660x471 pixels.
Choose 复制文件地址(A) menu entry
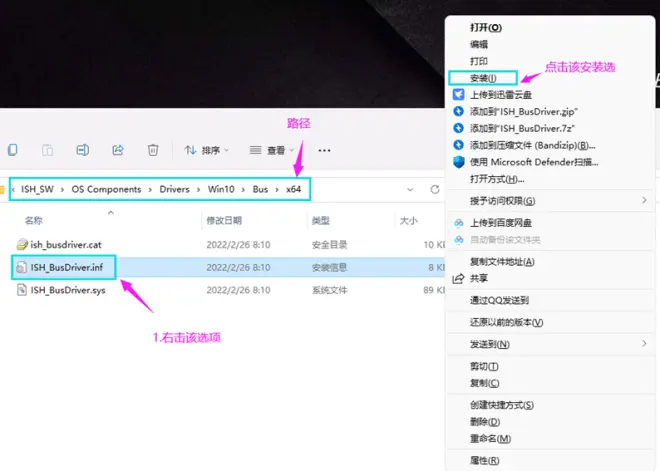point(502,261)
